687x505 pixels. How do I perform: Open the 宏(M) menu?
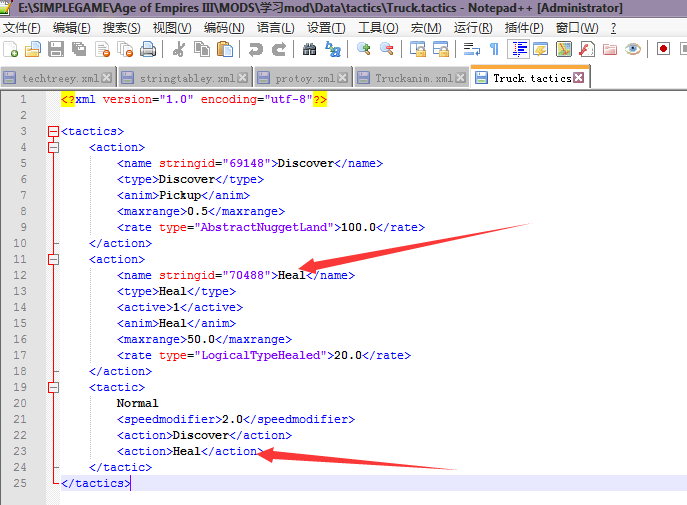click(x=426, y=28)
